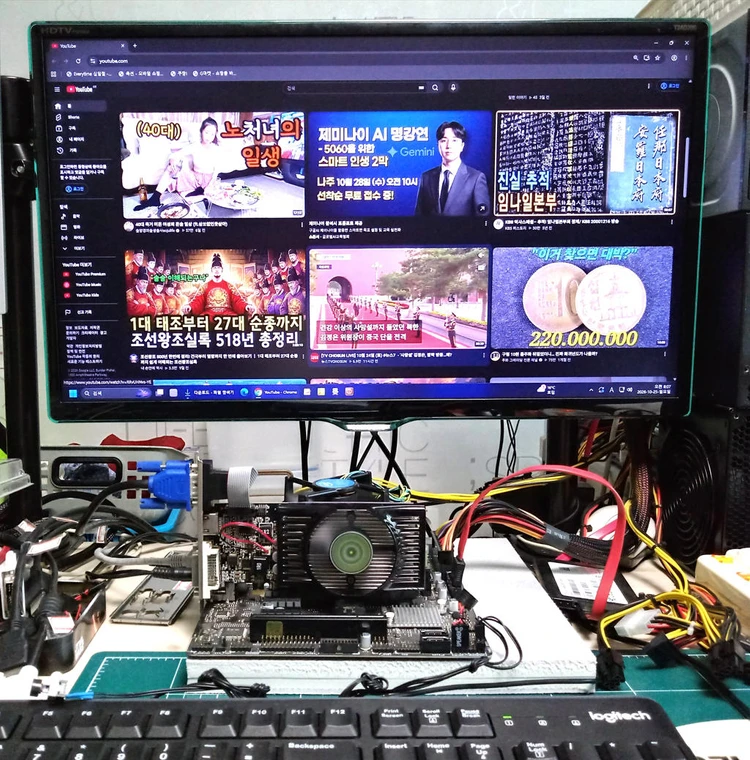Select Home in the YouTube sidebar
The width and height of the screenshot is (750, 760).
79,106
